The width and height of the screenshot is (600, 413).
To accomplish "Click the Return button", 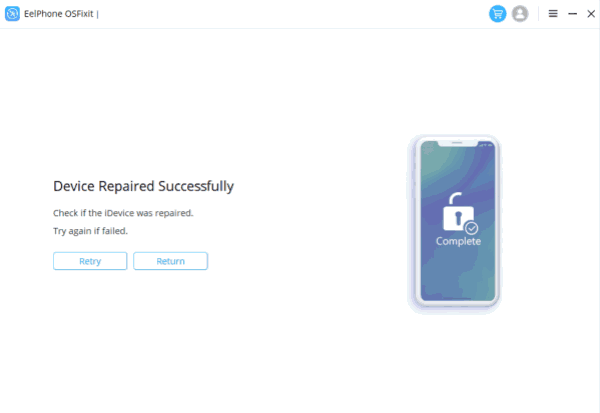I will [x=170, y=261].
